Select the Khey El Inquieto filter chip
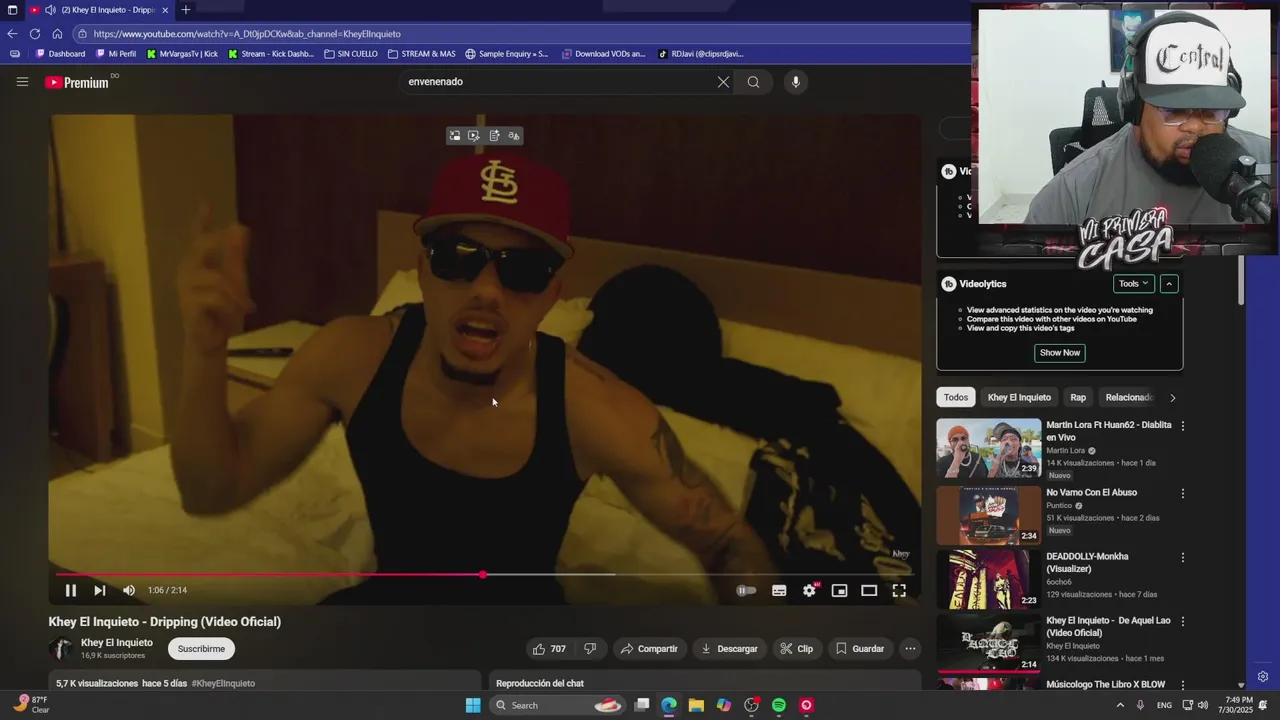 coord(1019,397)
